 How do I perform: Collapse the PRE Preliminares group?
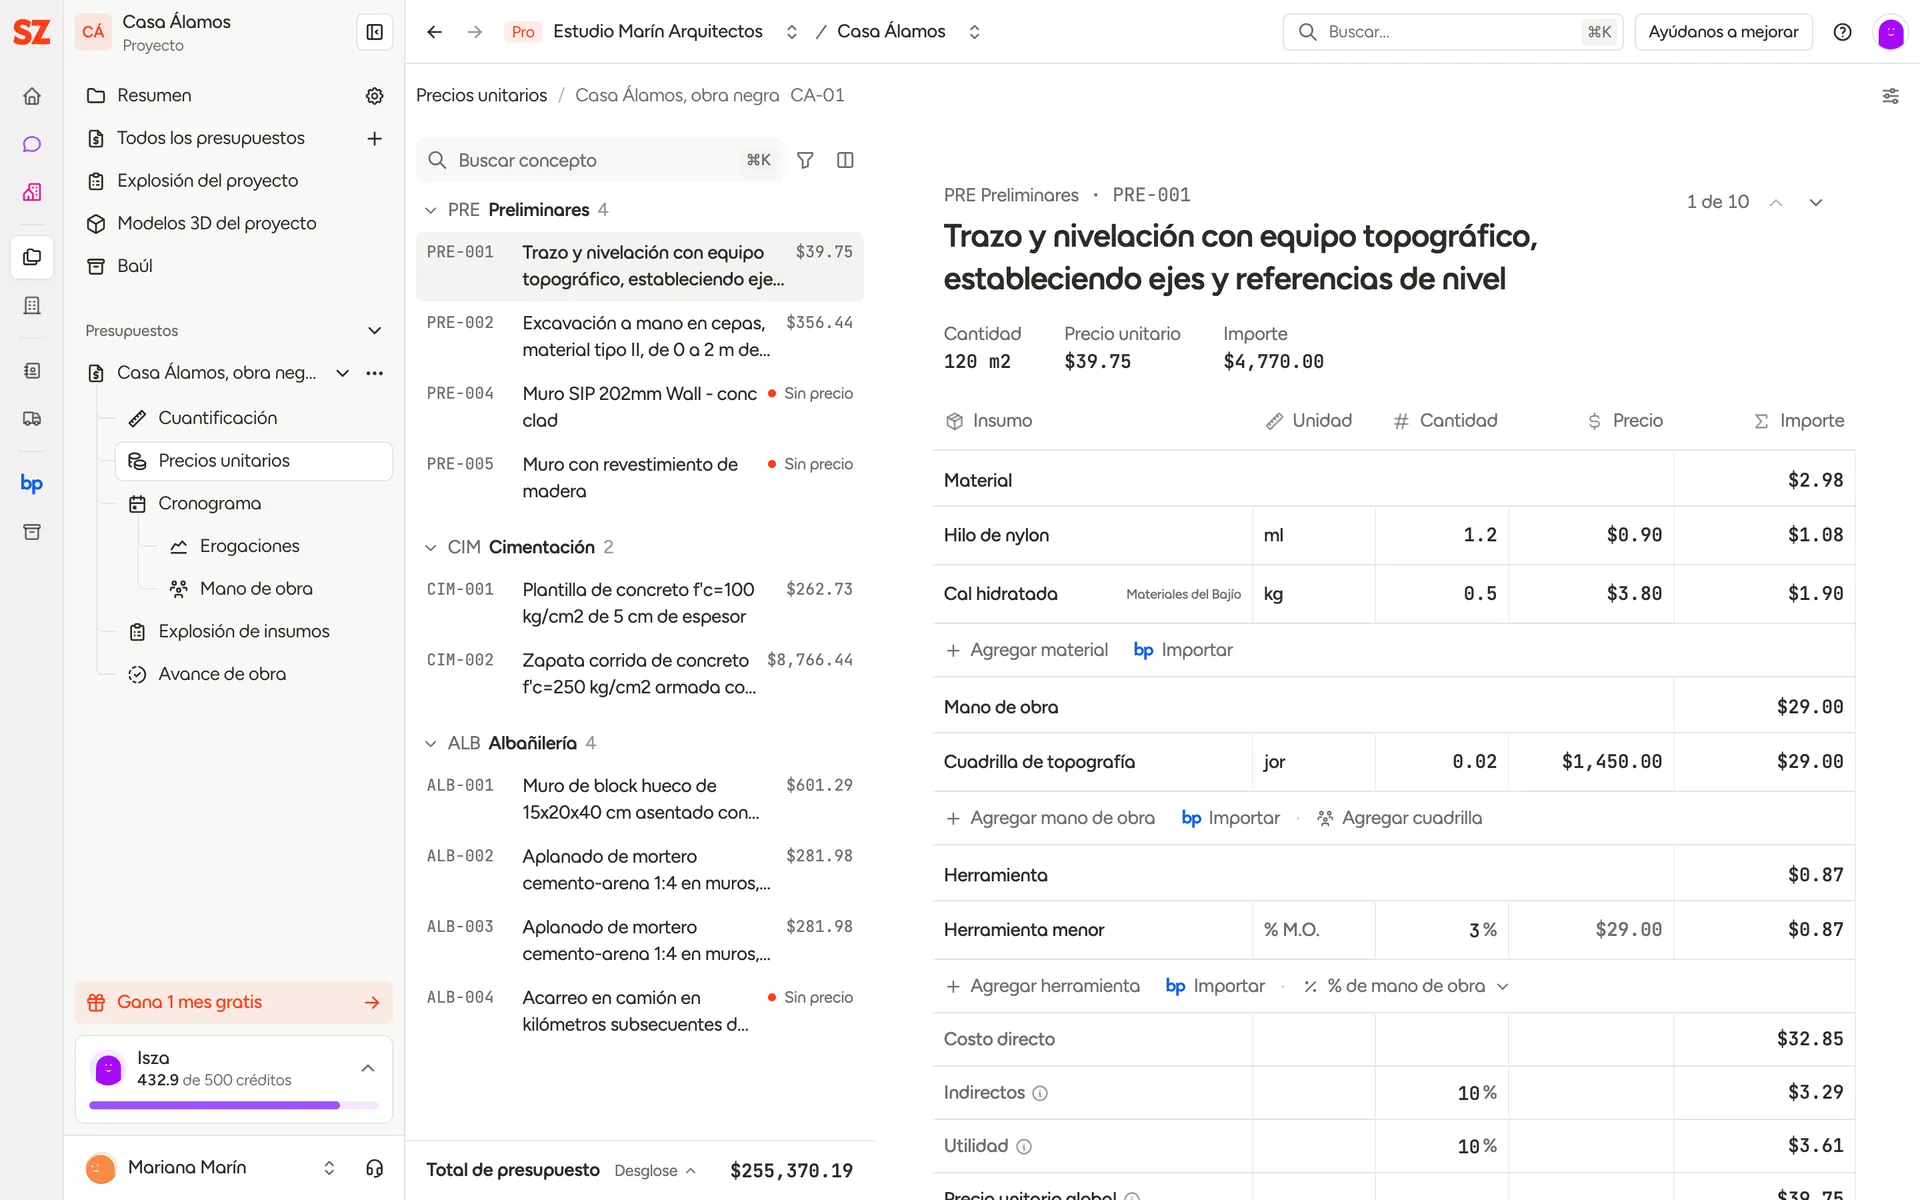[431, 210]
